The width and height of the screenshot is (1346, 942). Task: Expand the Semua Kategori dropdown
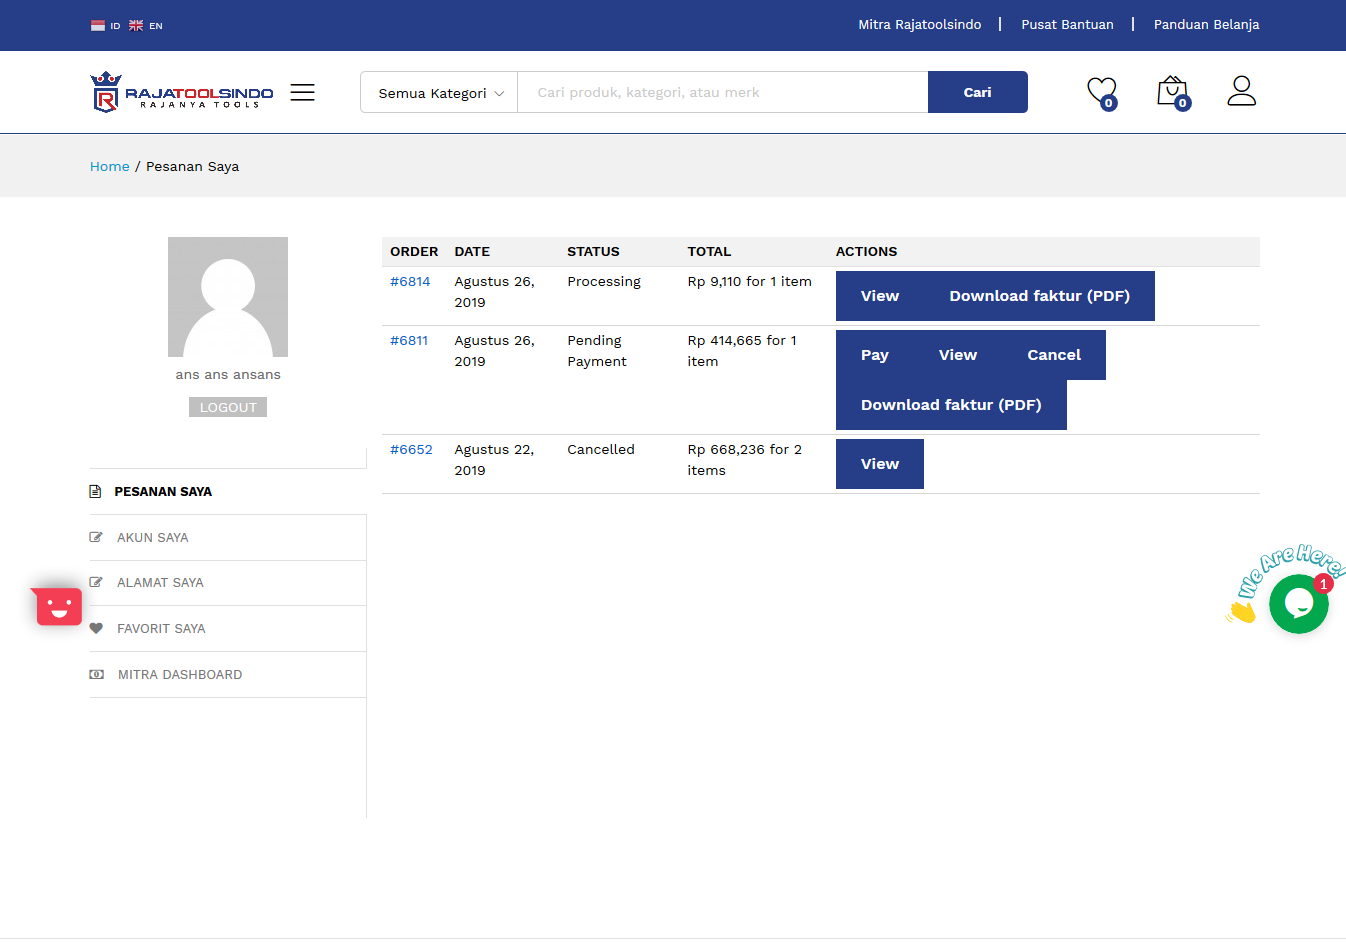[439, 92]
